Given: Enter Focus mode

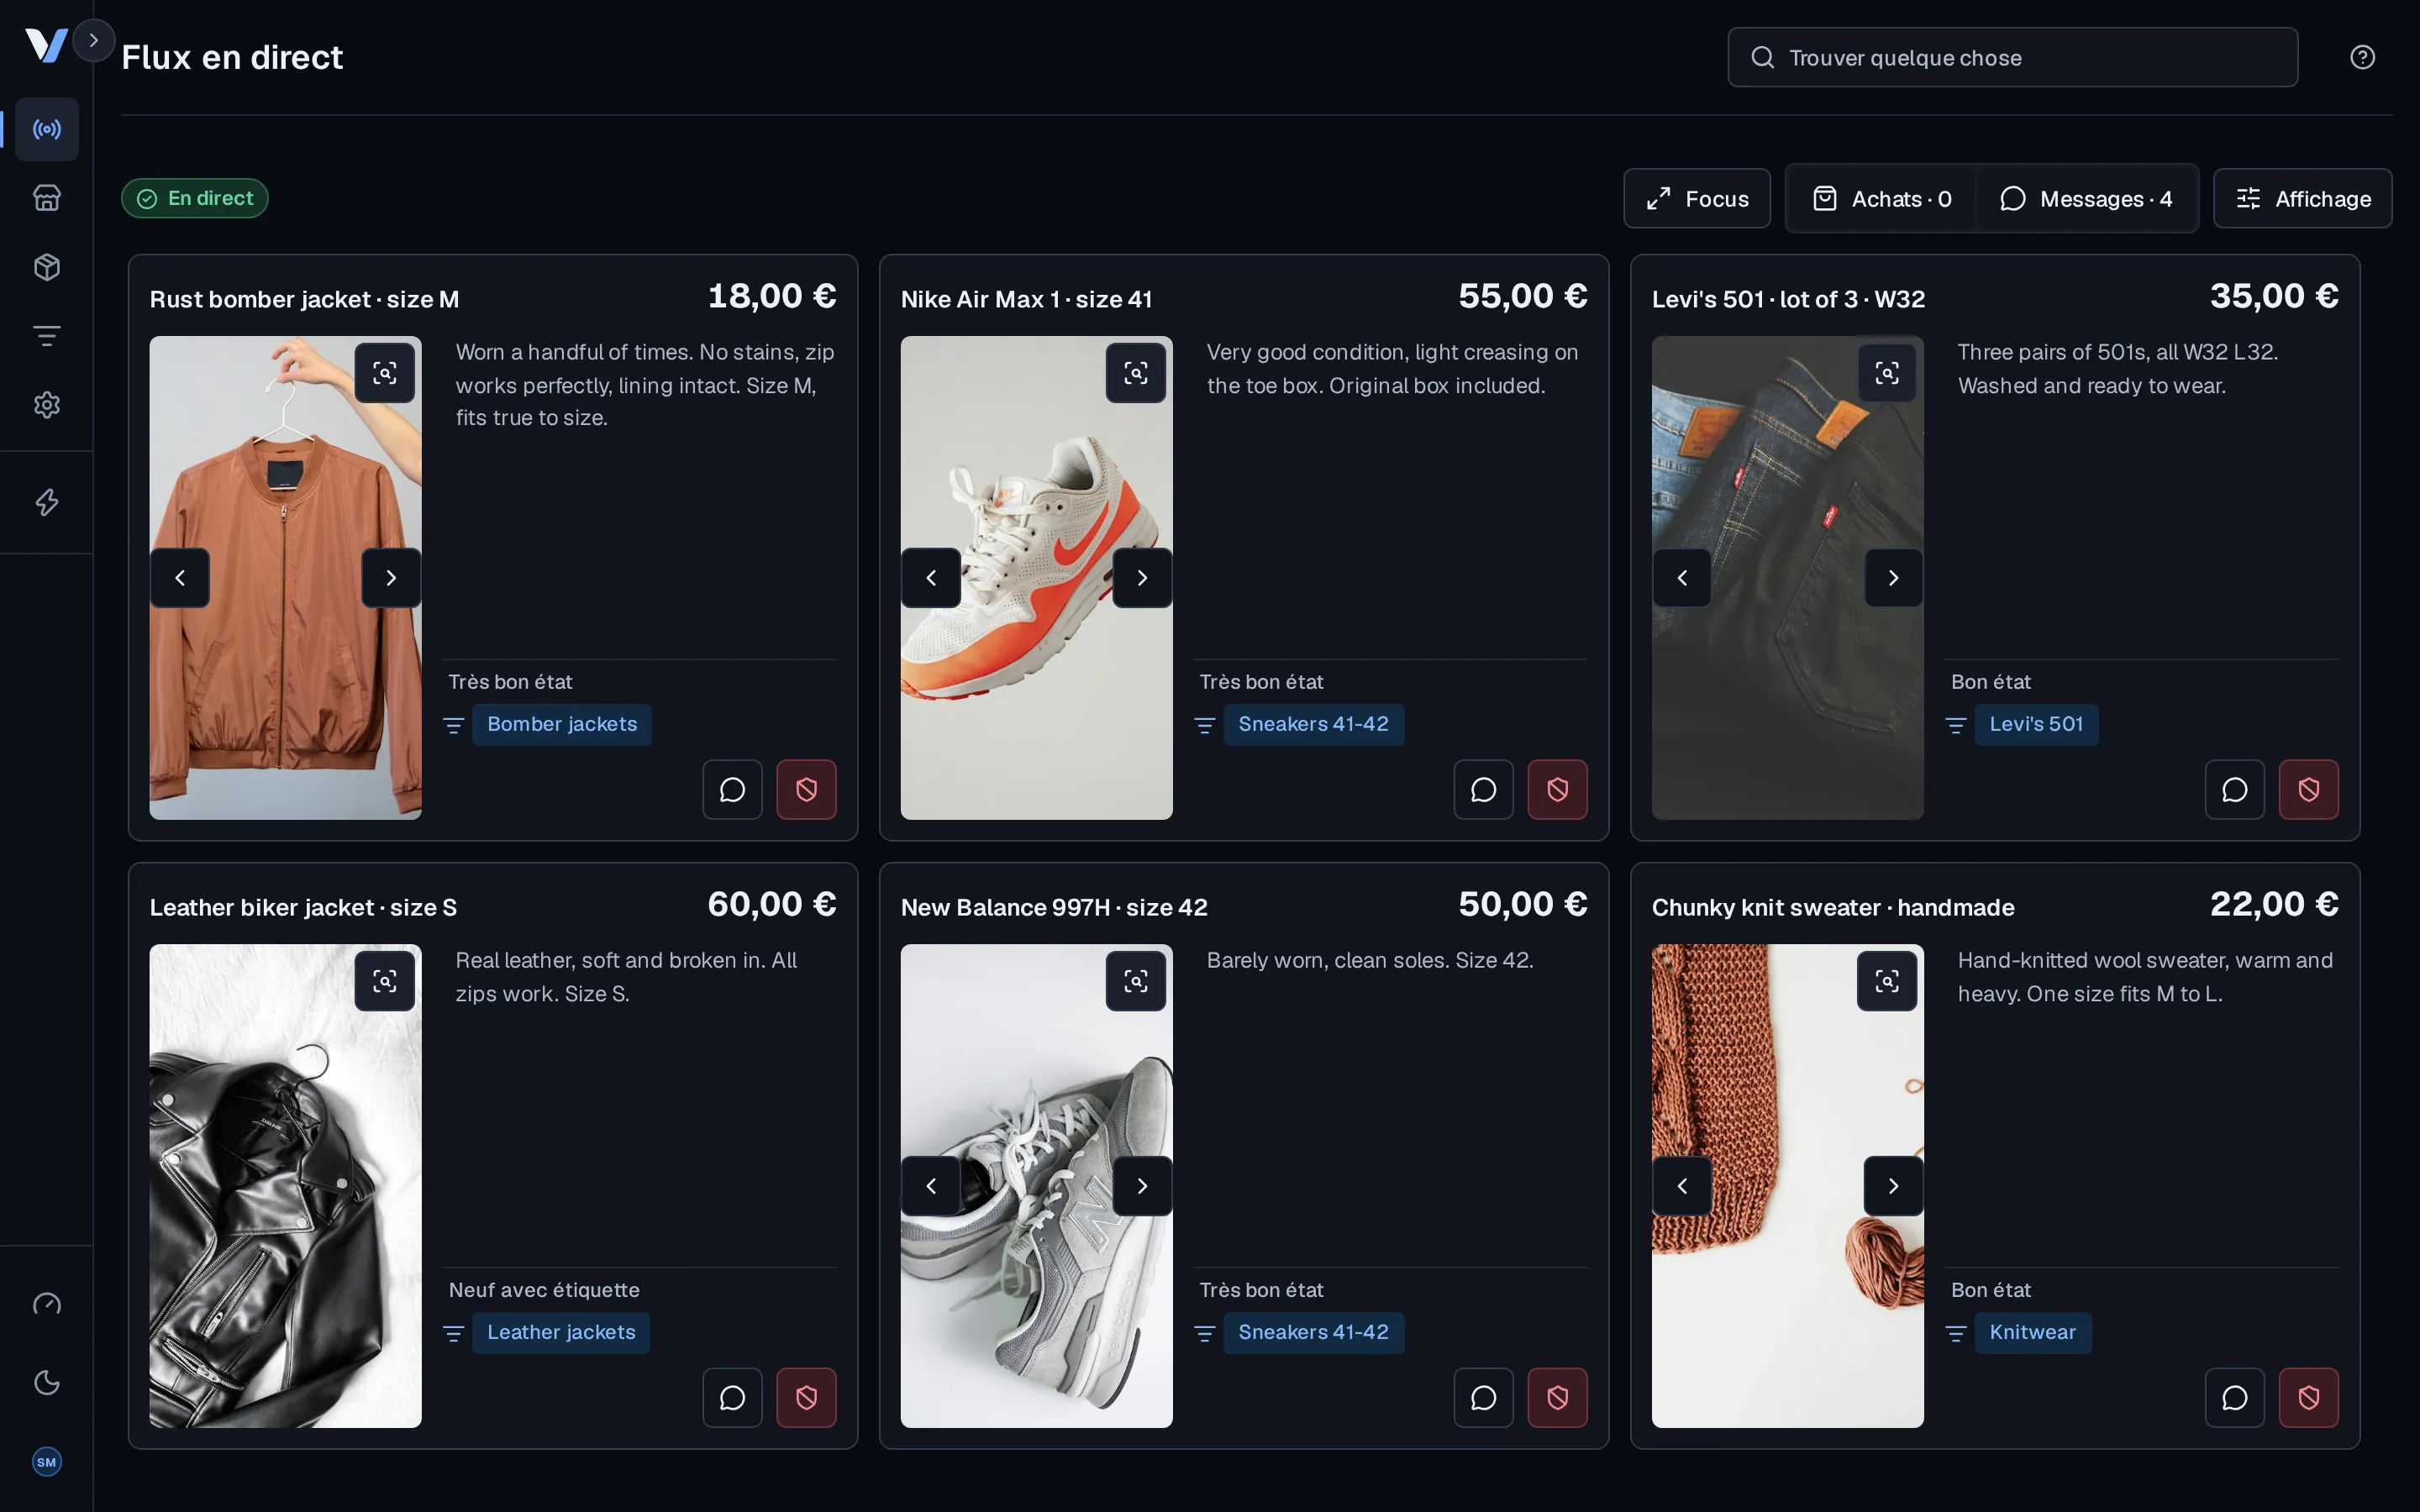Looking at the screenshot, I should point(1697,199).
